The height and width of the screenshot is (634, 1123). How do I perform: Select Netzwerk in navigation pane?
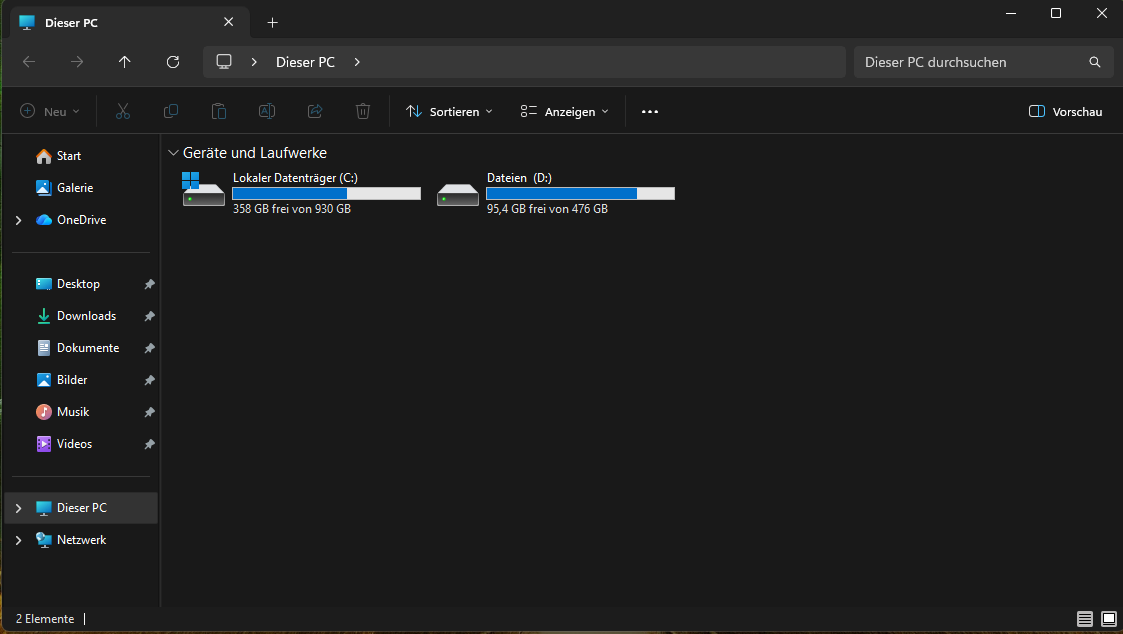(81, 540)
